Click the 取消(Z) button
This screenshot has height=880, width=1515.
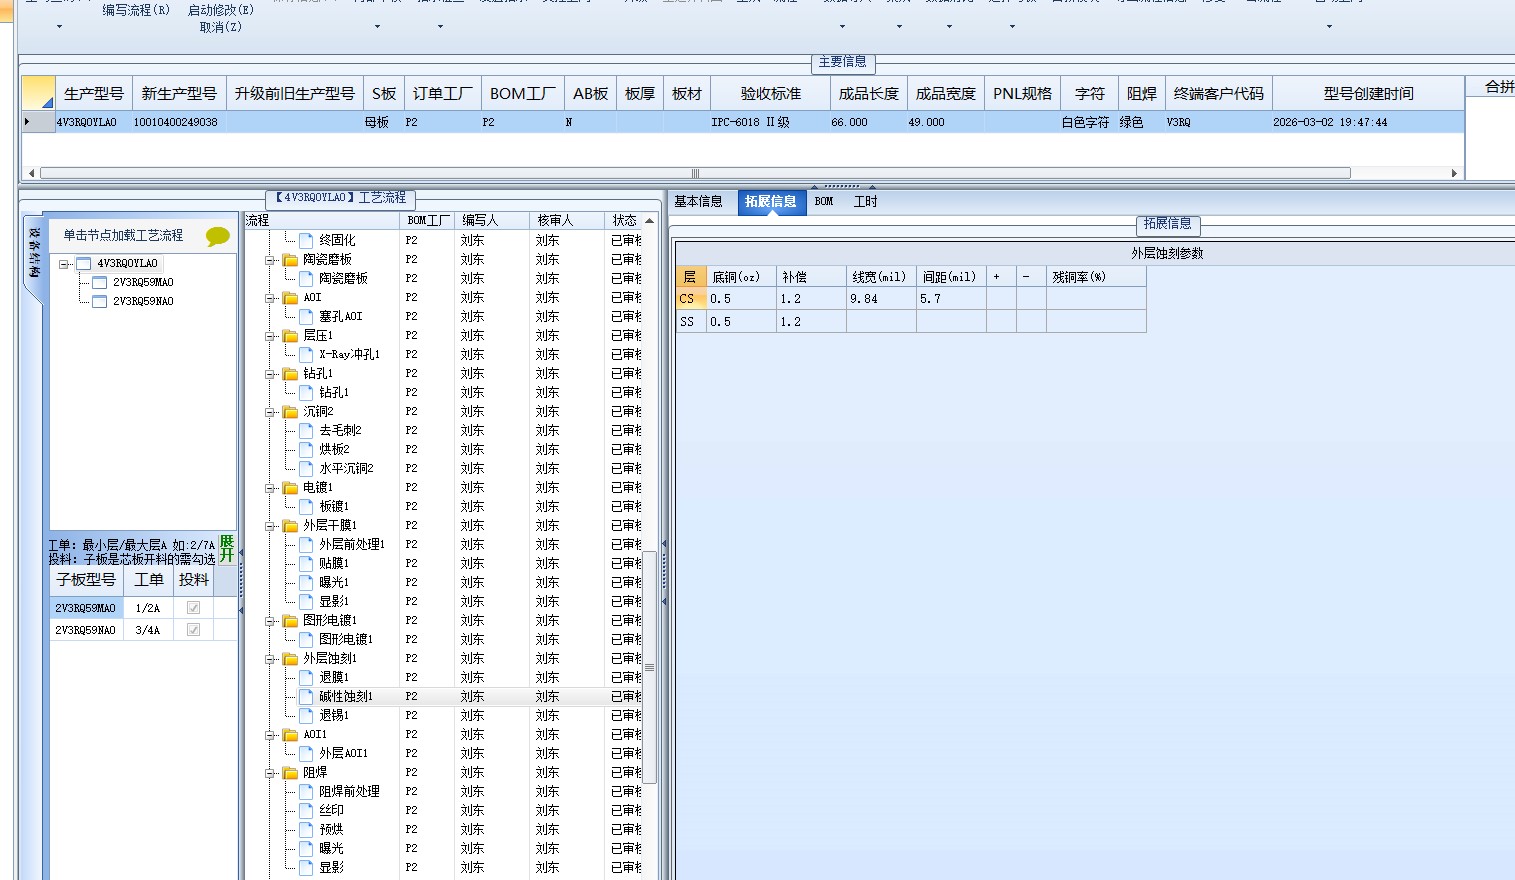[x=221, y=27]
